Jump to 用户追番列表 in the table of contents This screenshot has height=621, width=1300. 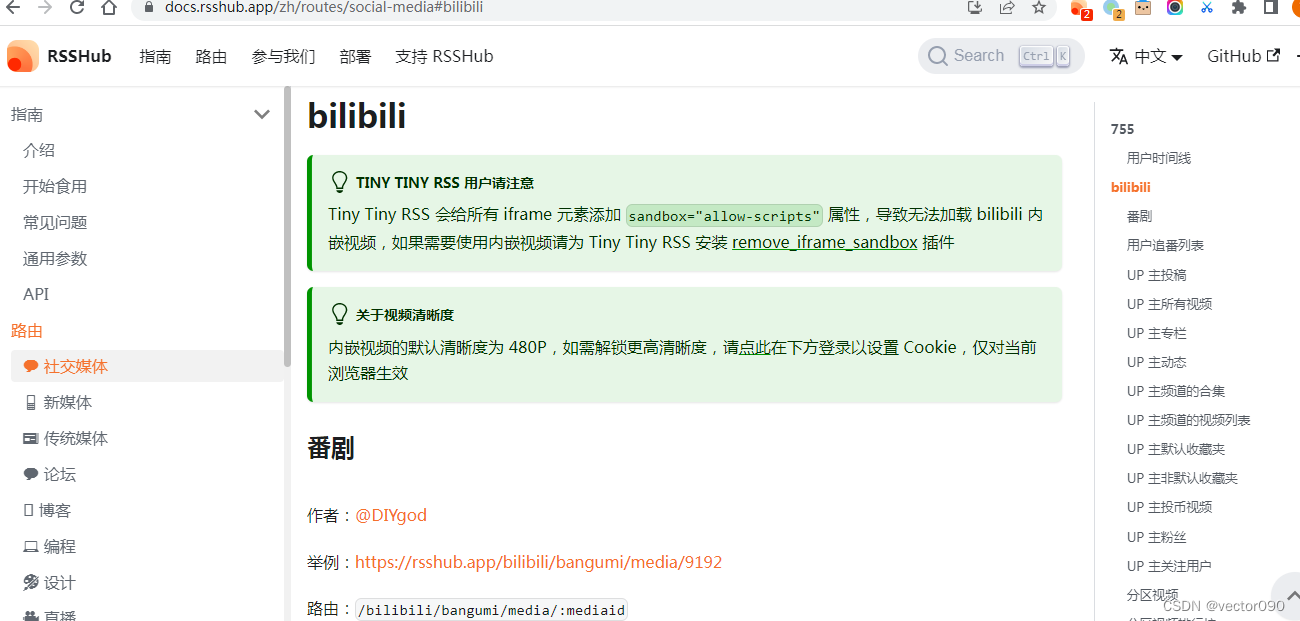1165,245
